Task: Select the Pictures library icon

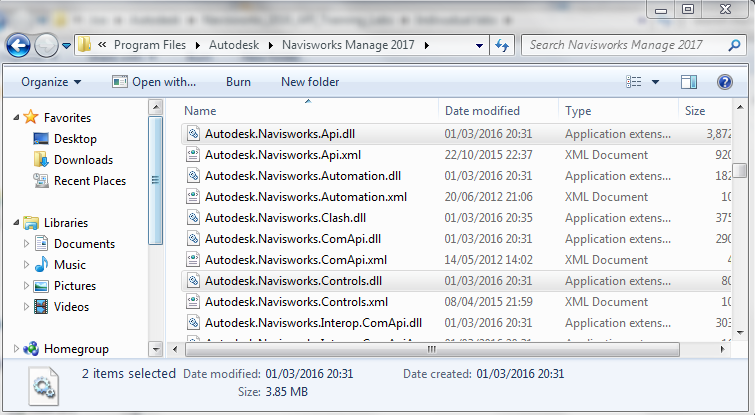Action: pyautogui.click(x=41, y=286)
